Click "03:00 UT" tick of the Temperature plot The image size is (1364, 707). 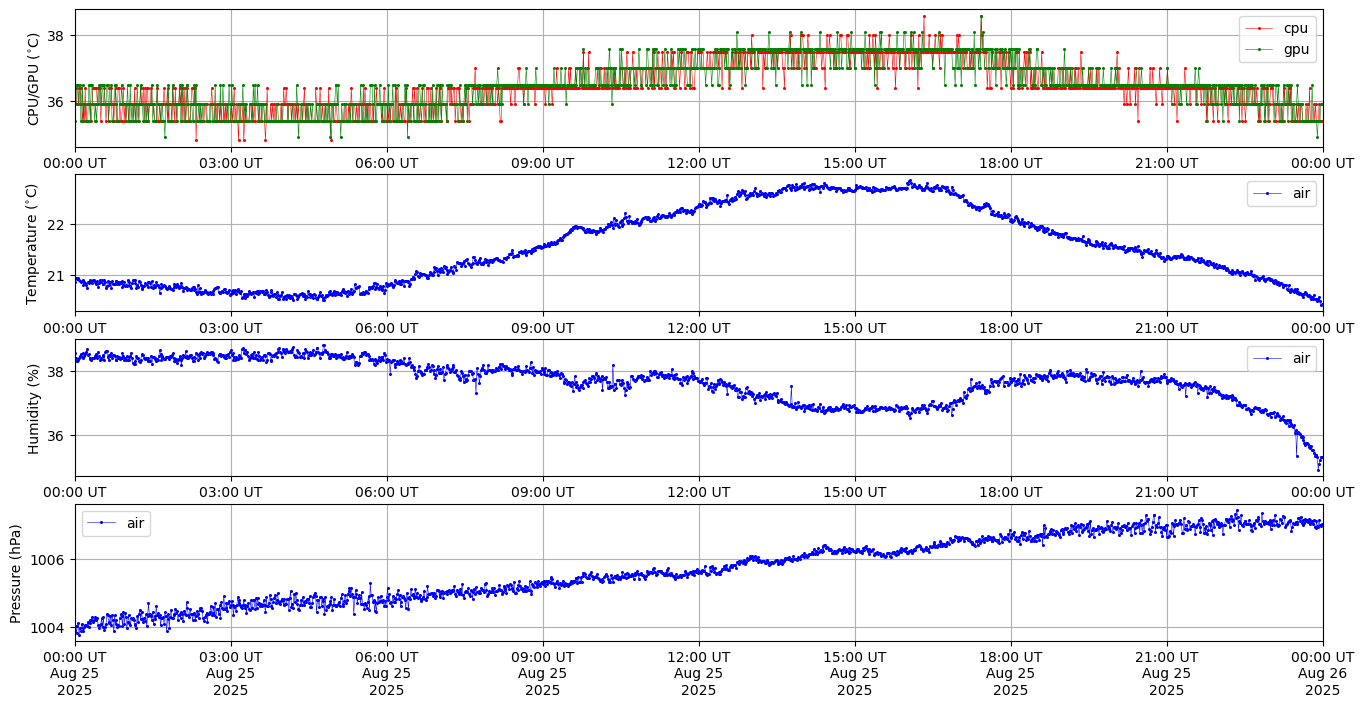pyautogui.click(x=231, y=328)
